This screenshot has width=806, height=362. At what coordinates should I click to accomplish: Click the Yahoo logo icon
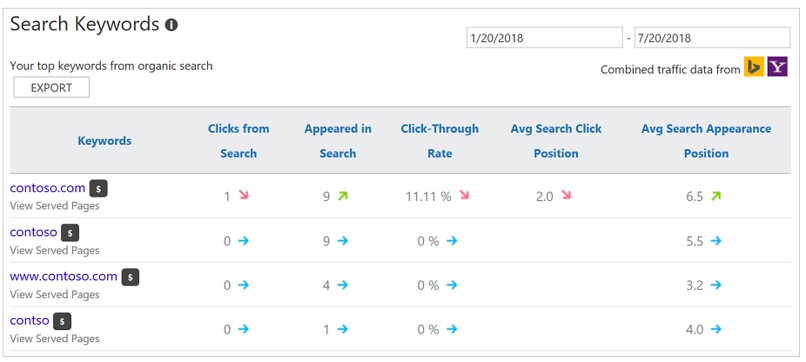click(778, 67)
